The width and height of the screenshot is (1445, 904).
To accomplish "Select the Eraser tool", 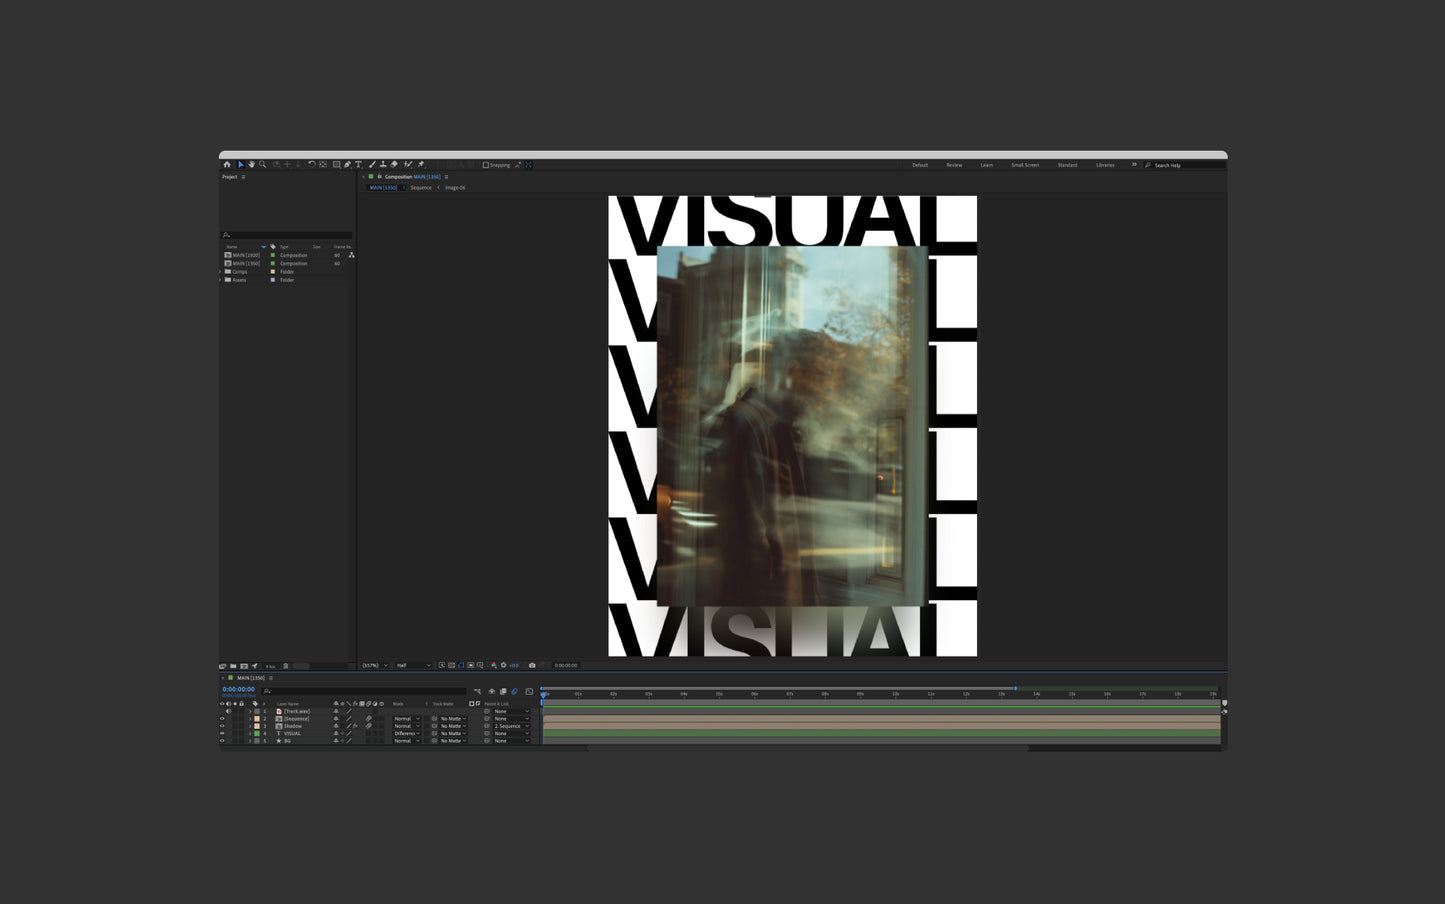I will (394, 165).
